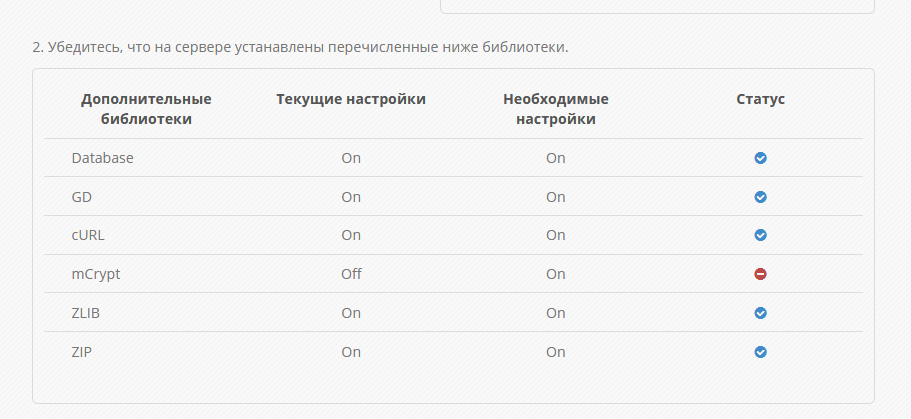This screenshot has width=911, height=419.
Task: Click the ZIP status checkmark icon
Action: click(760, 352)
